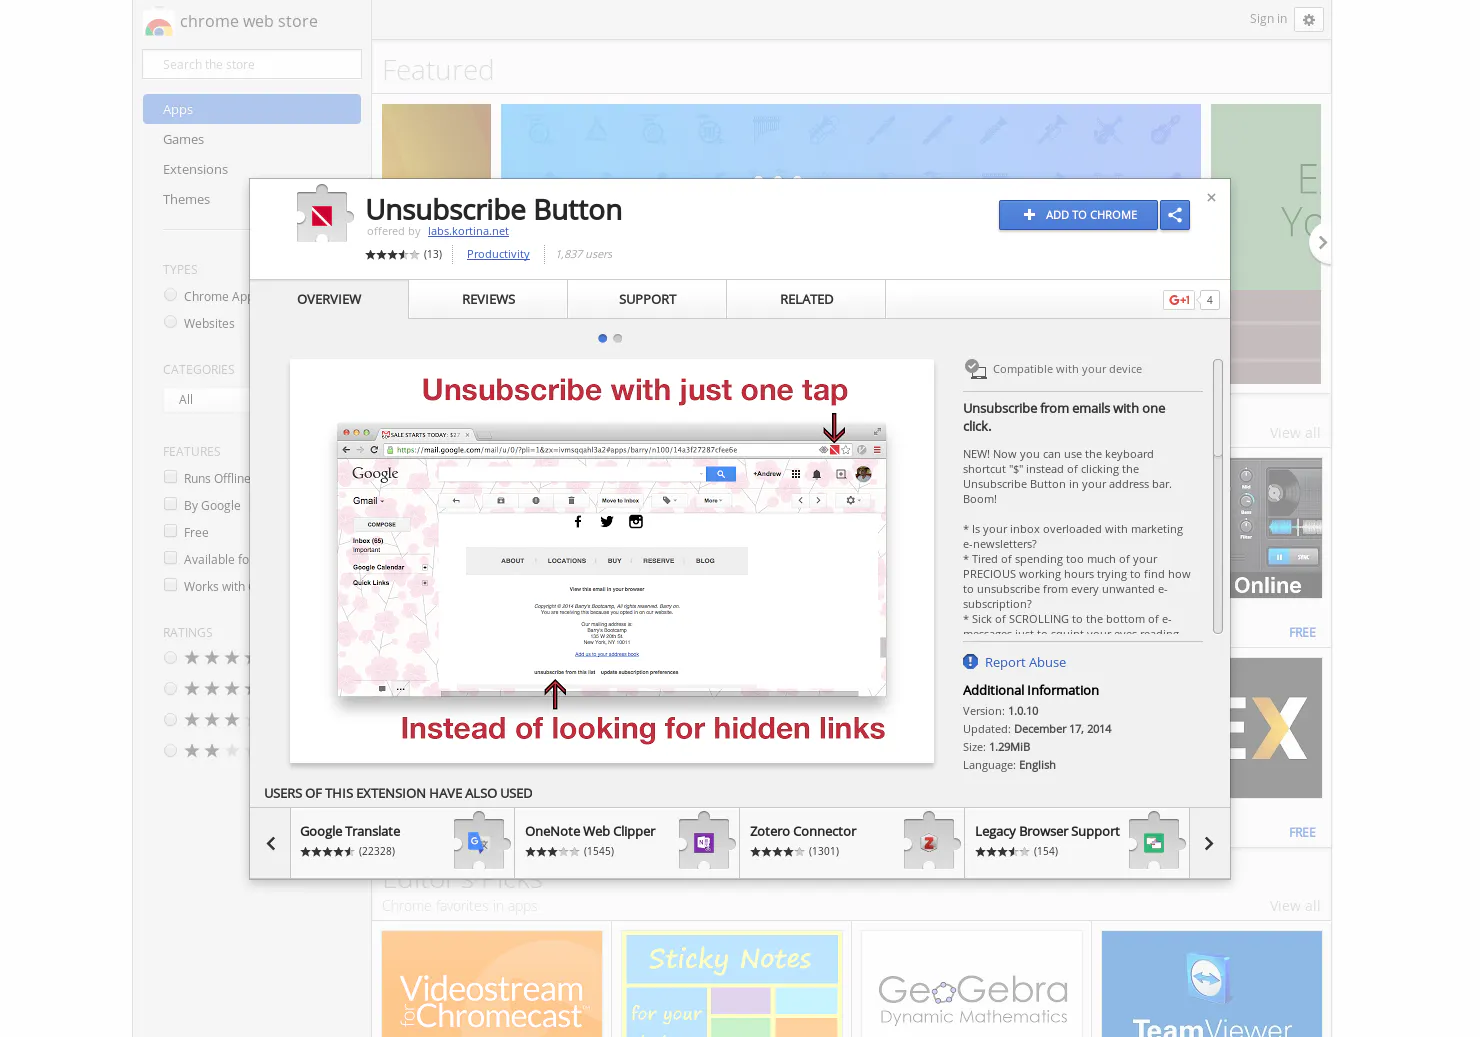1480x1037 pixels.
Task: Click Sign in link
Action: click(x=1268, y=19)
